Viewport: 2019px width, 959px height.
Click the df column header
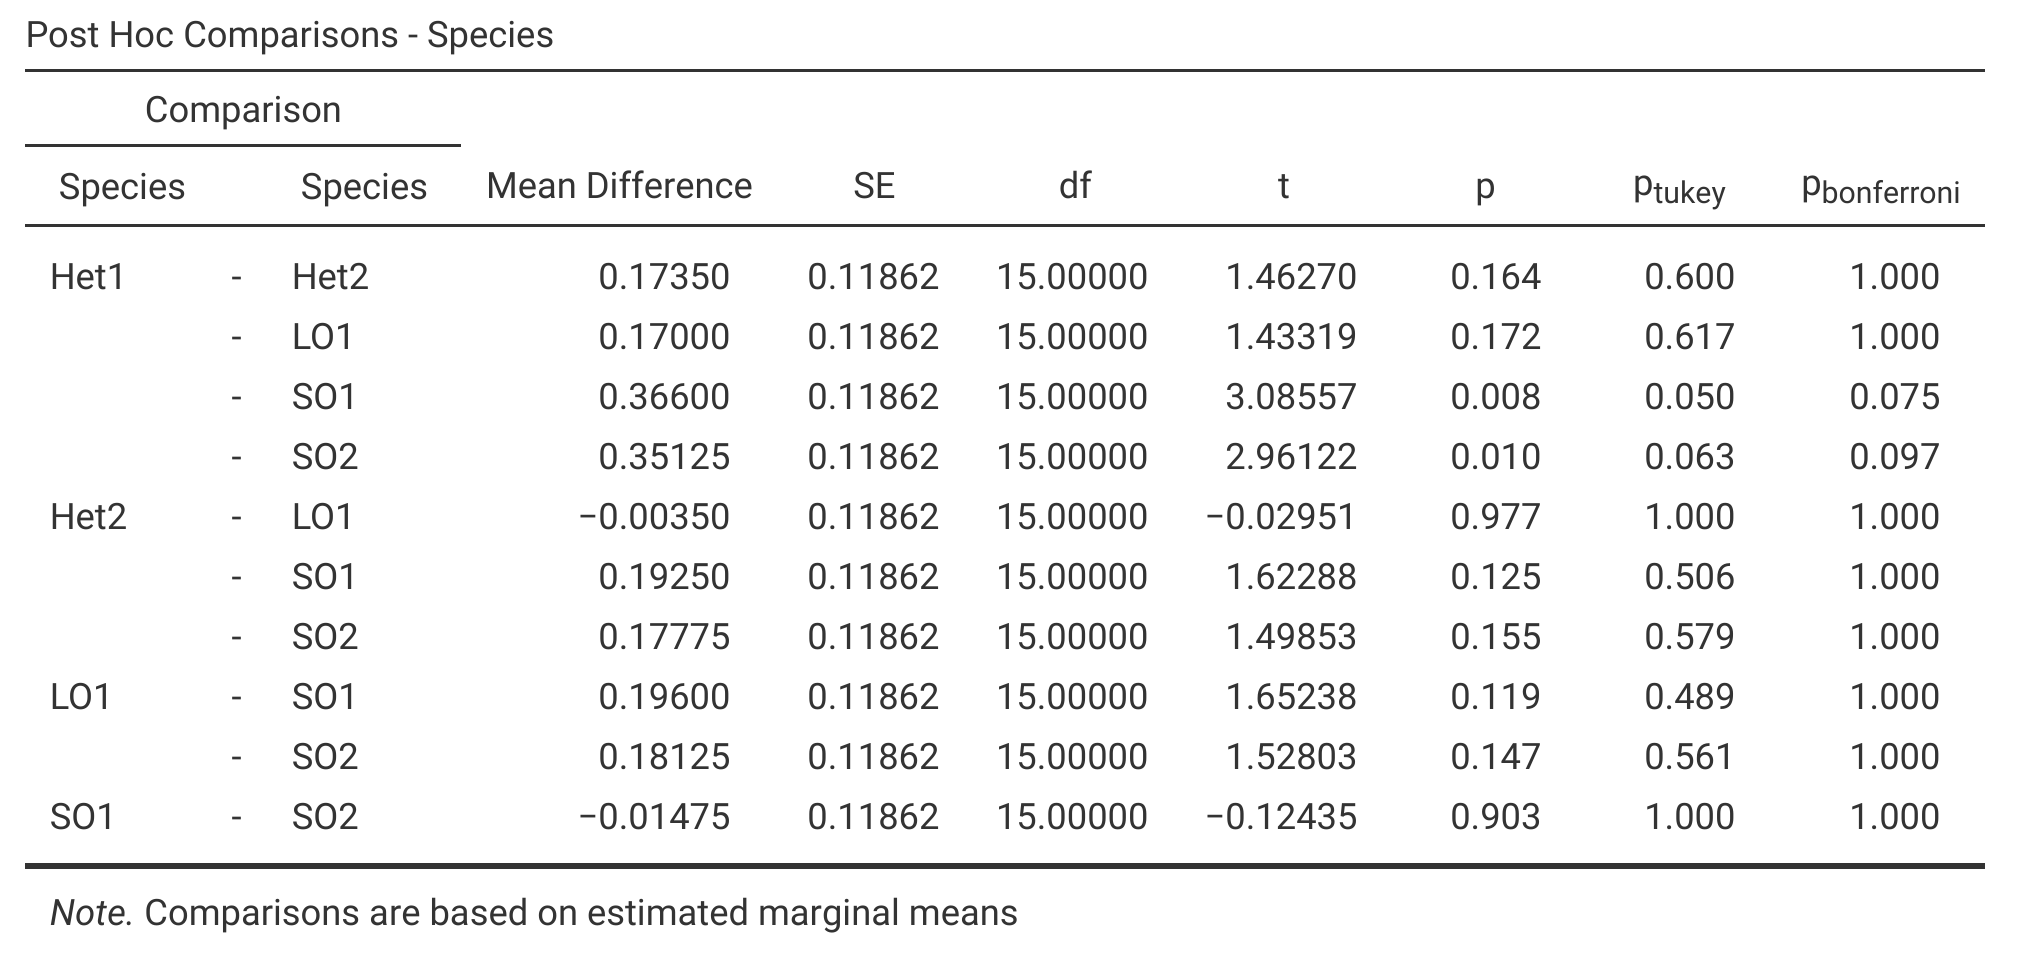pos(1074,186)
